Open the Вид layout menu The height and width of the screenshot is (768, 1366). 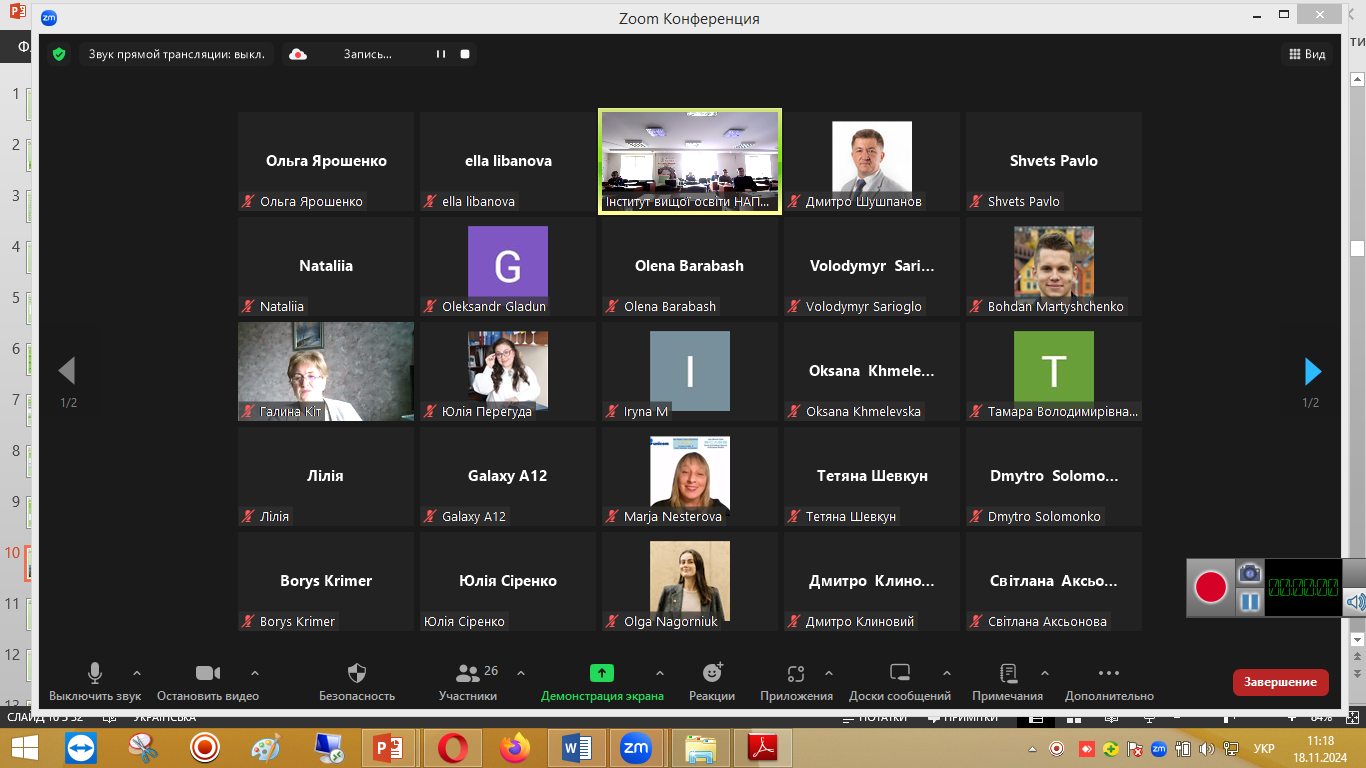coord(1307,54)
